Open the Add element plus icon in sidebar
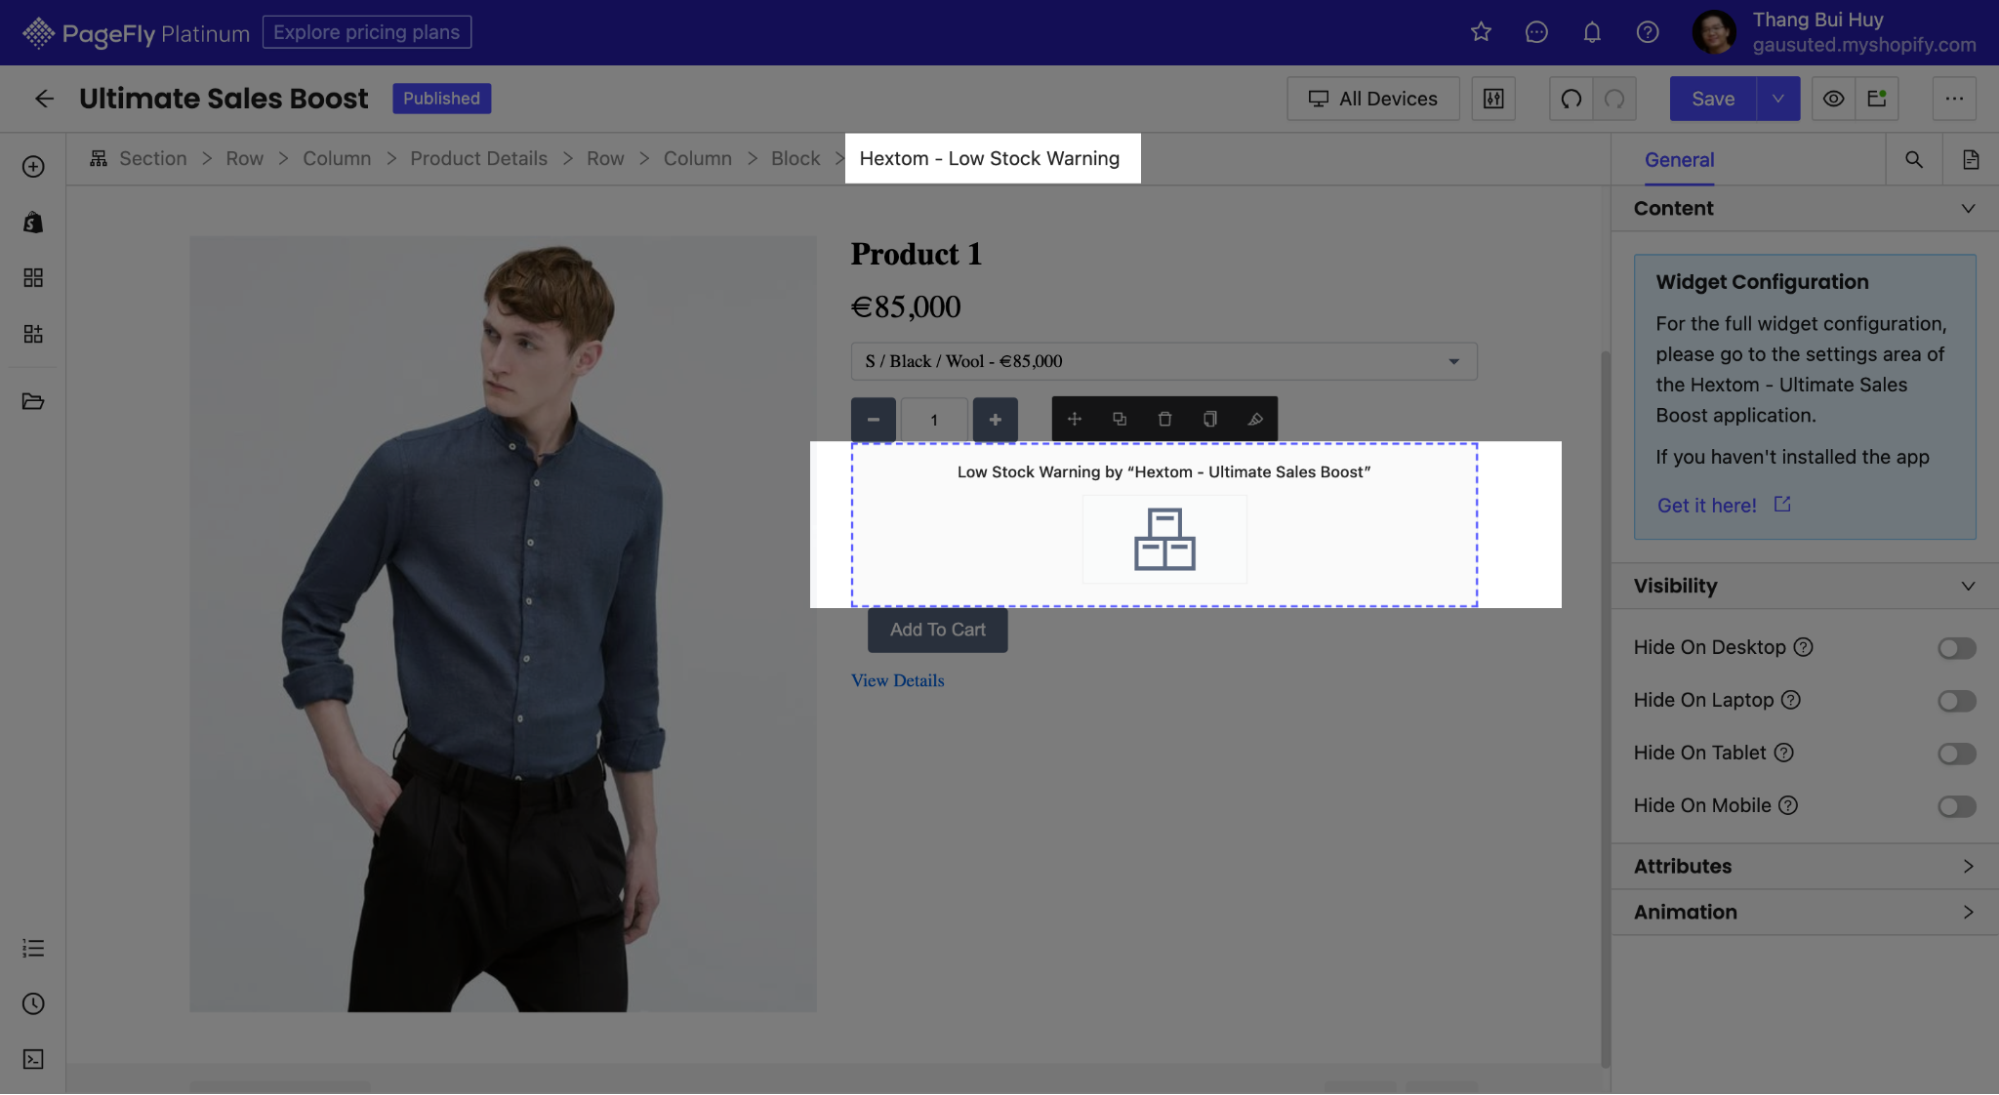The image size is (1999, 1095). pos(33,166)
